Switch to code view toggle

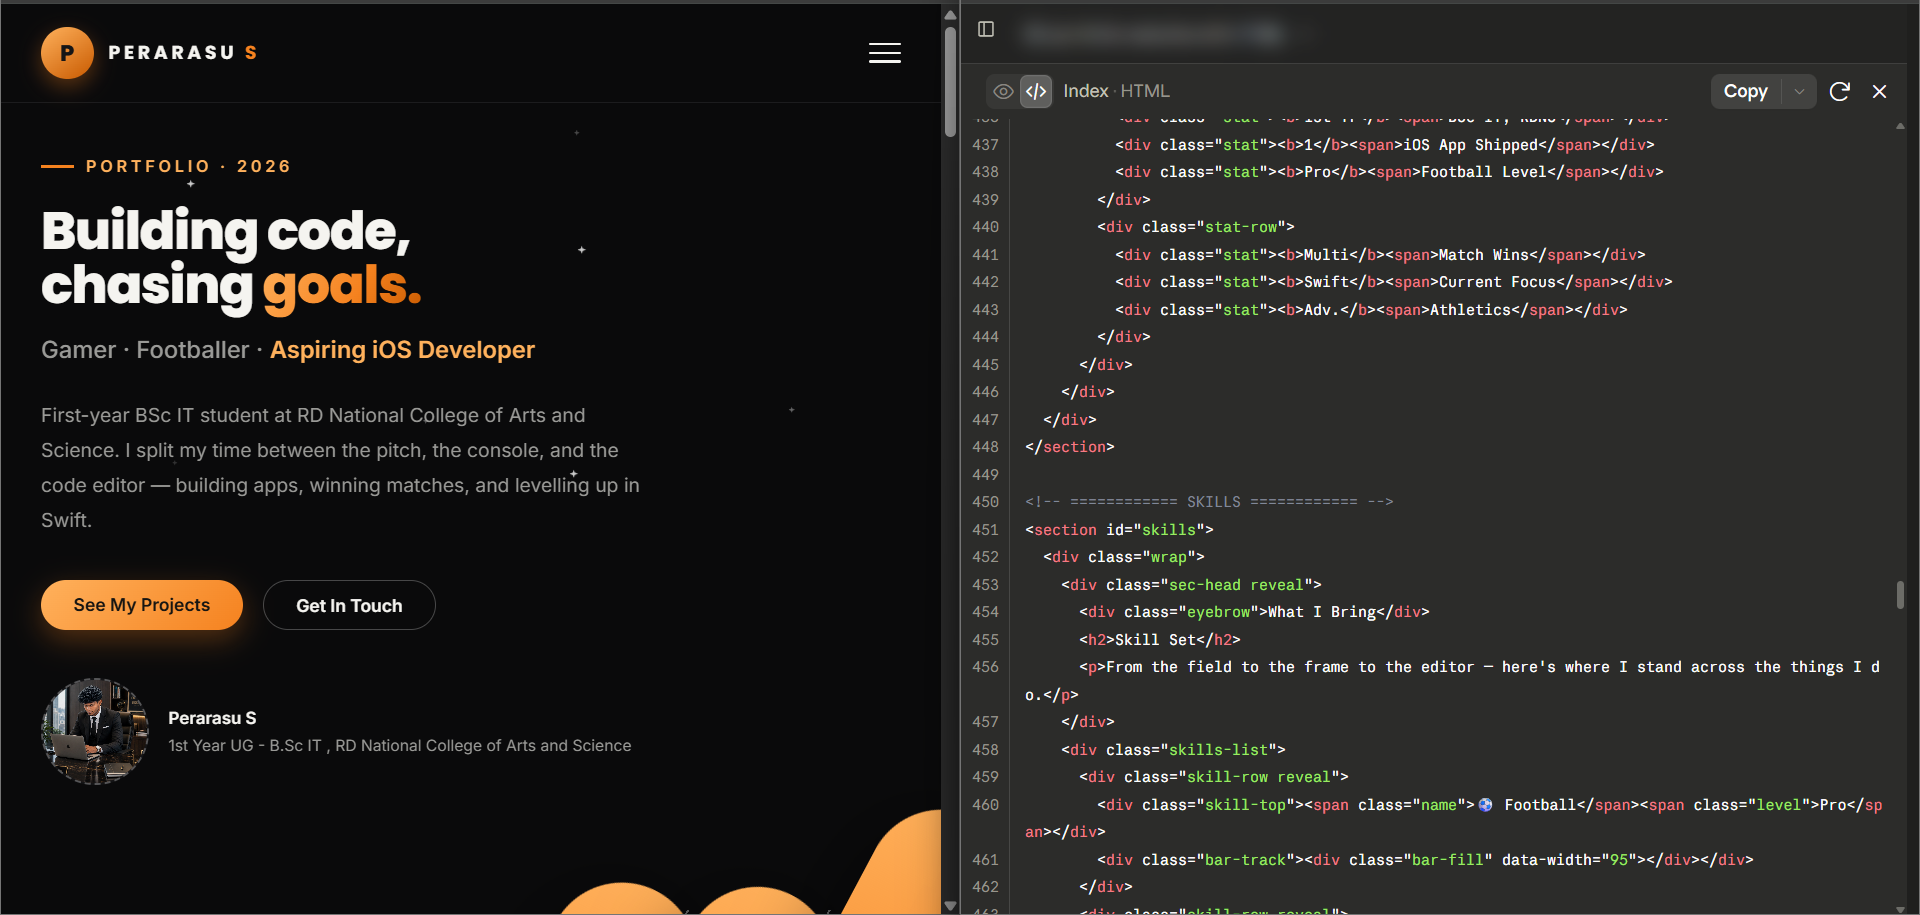tap(1036, 91)
